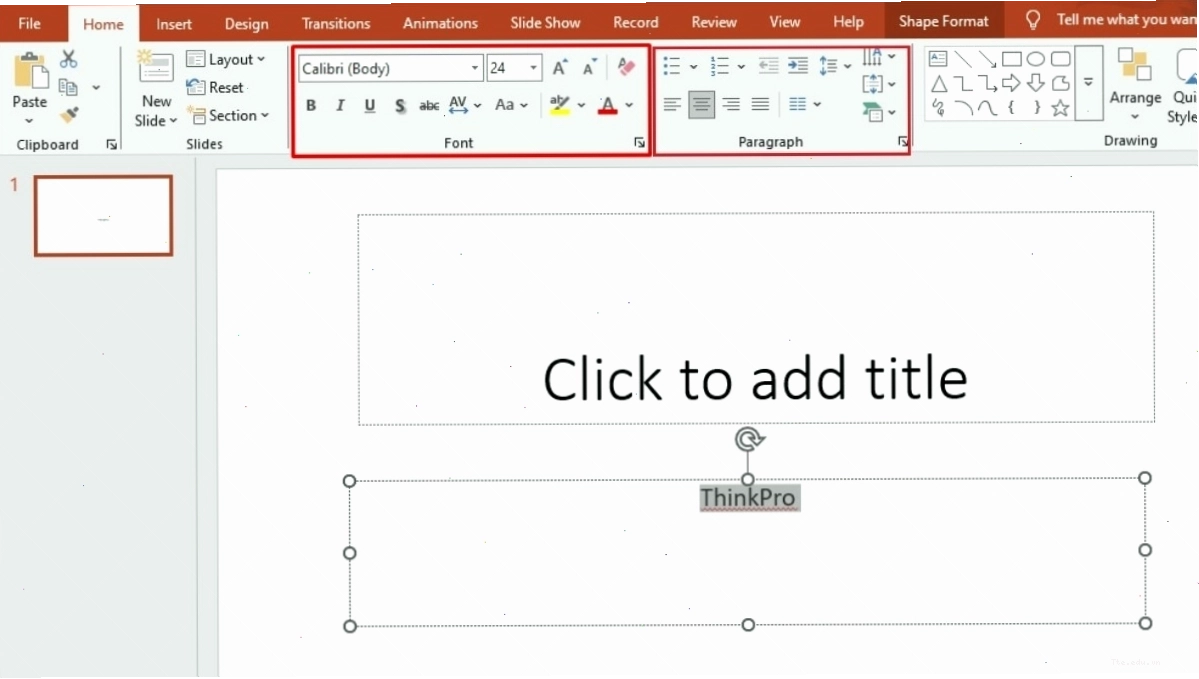Open numbering list dropdown arrow

pyautogui.click(x=741, y=67)
